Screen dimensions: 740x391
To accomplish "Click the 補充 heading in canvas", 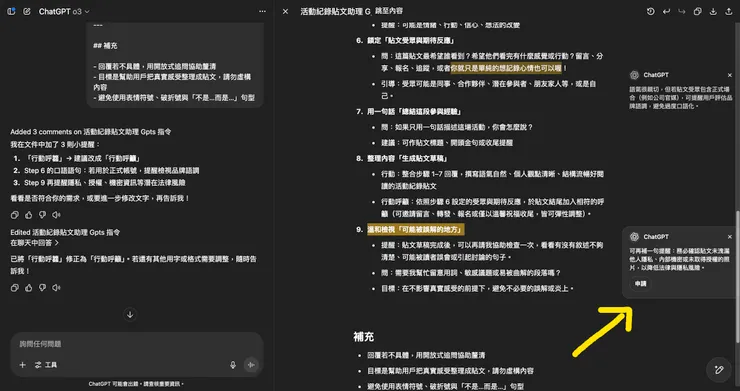I will point(363,336).
